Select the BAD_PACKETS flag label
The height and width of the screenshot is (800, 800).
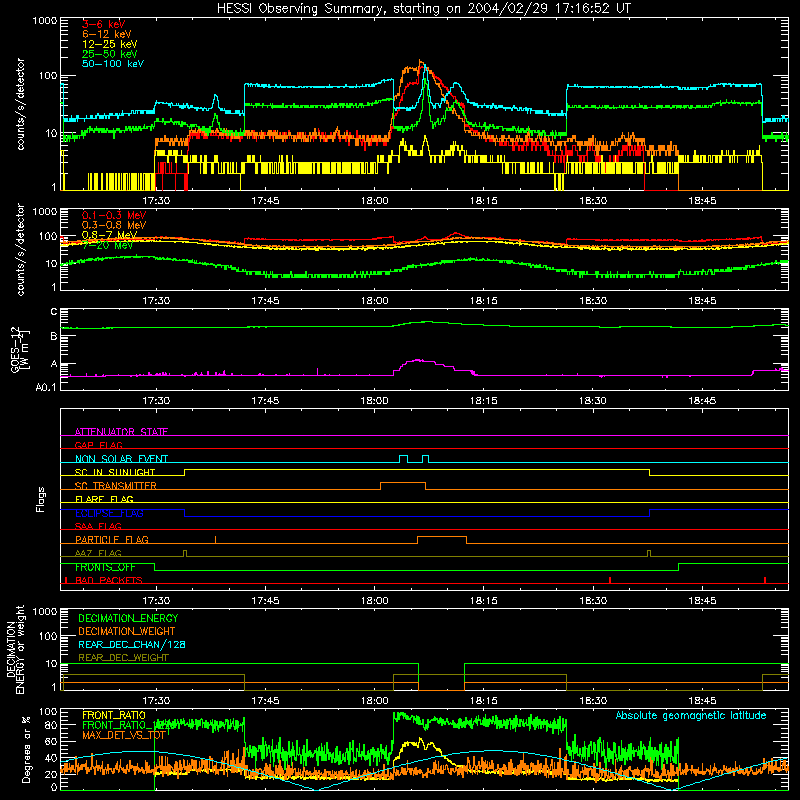[x=109, y=580]
